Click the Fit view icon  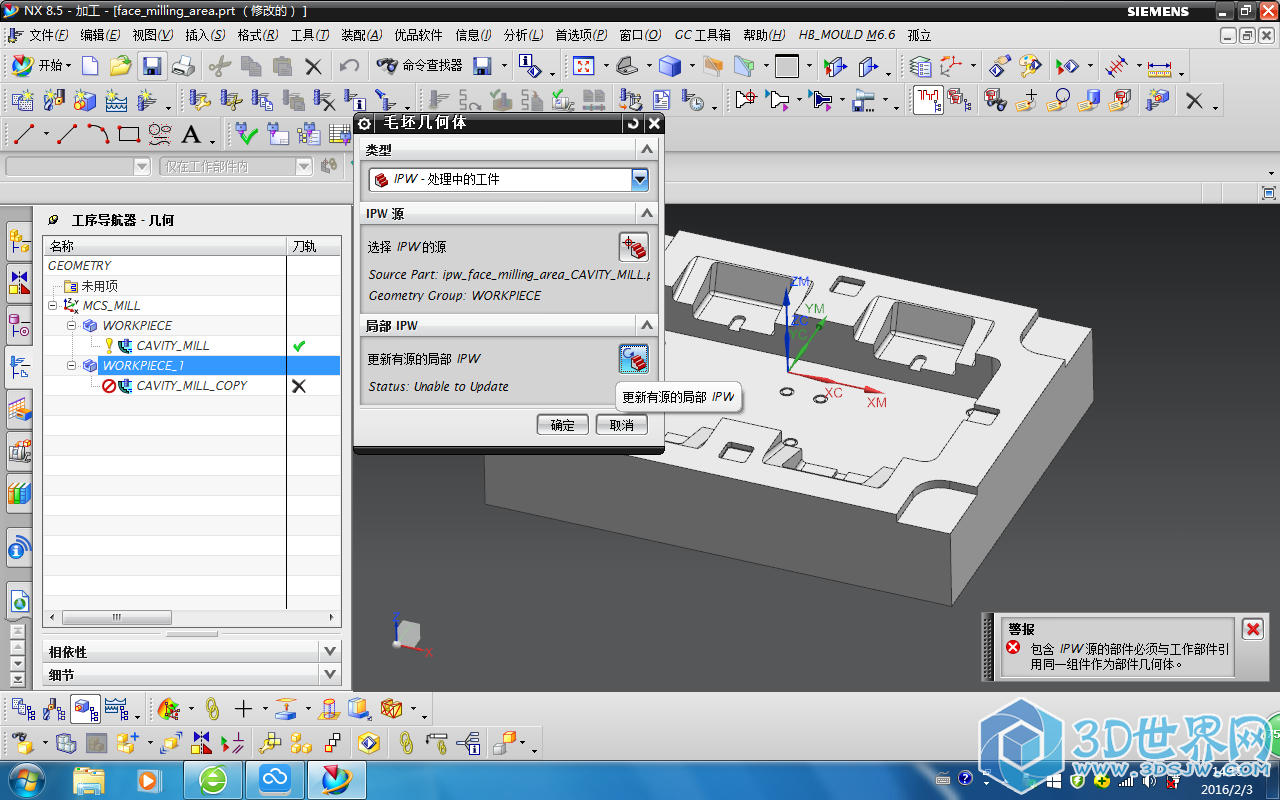583,66
